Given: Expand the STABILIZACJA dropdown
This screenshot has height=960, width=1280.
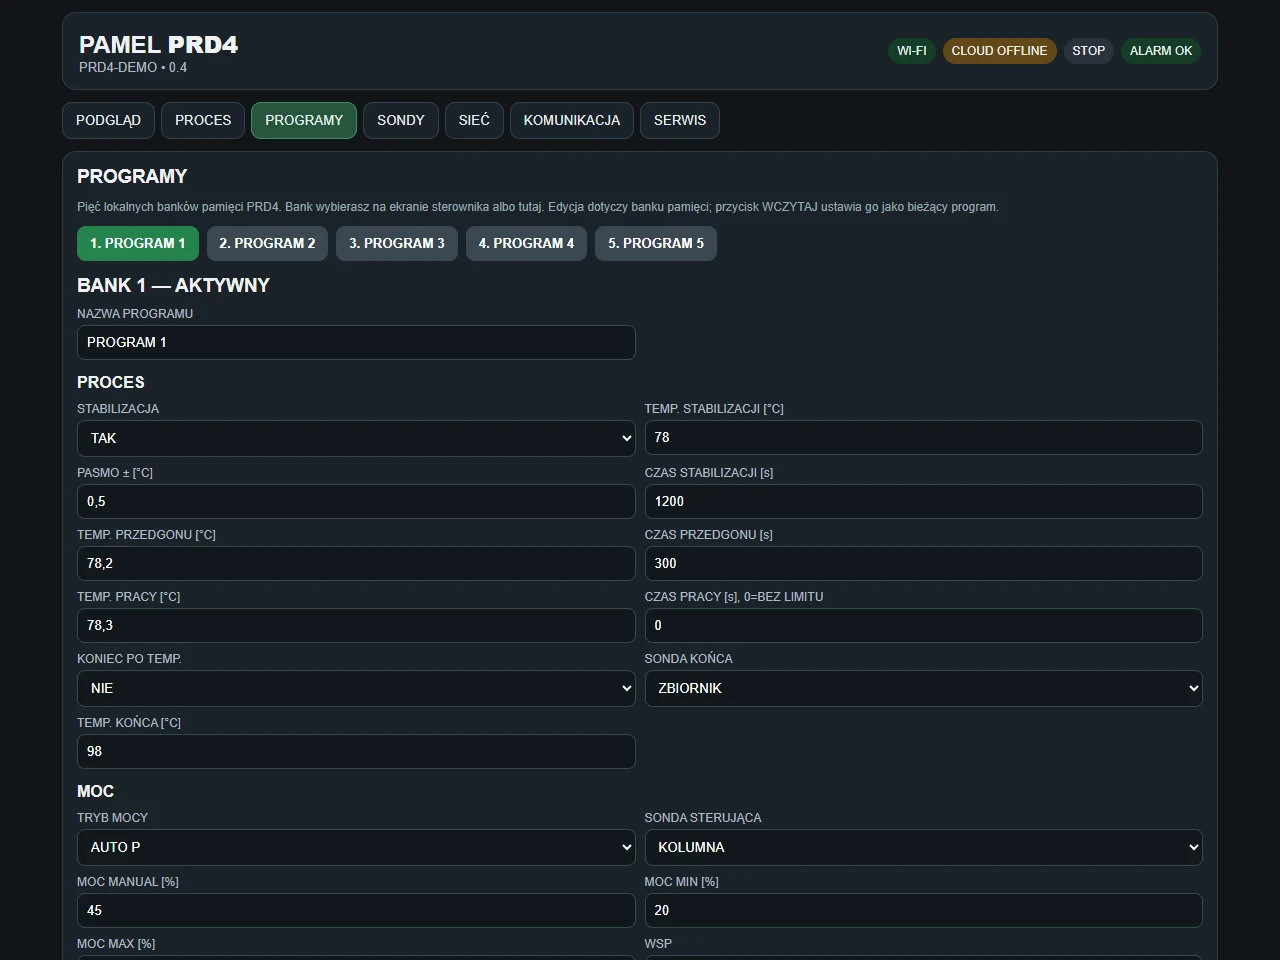Looking at the screenshot, I should 356,438.
